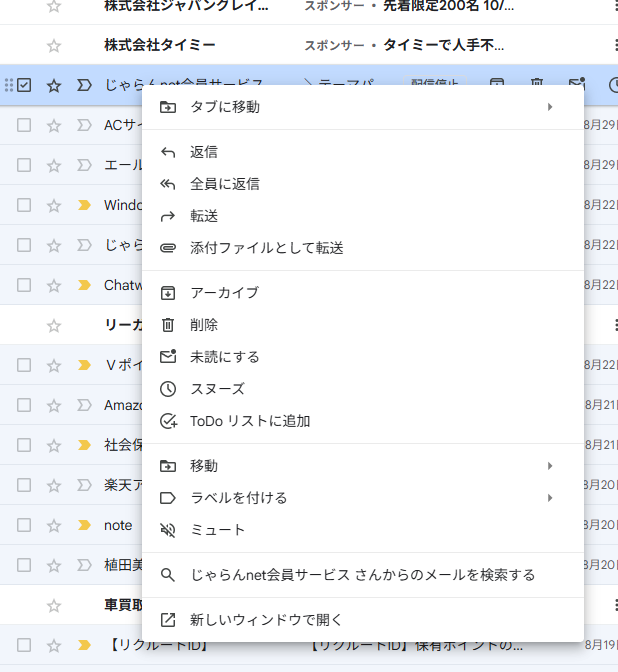The height and width of the screenshot is (672, 618).
Task: Check the Amazo row checkbox
Action: click(x=24, y=405)
